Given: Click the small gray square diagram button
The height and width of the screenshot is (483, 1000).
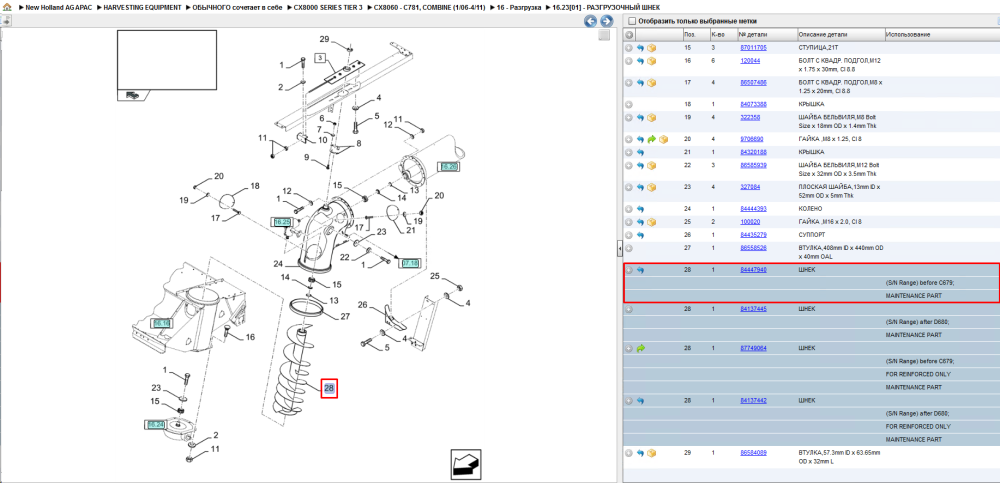Looking at the screenshot, I should point(604,36).
